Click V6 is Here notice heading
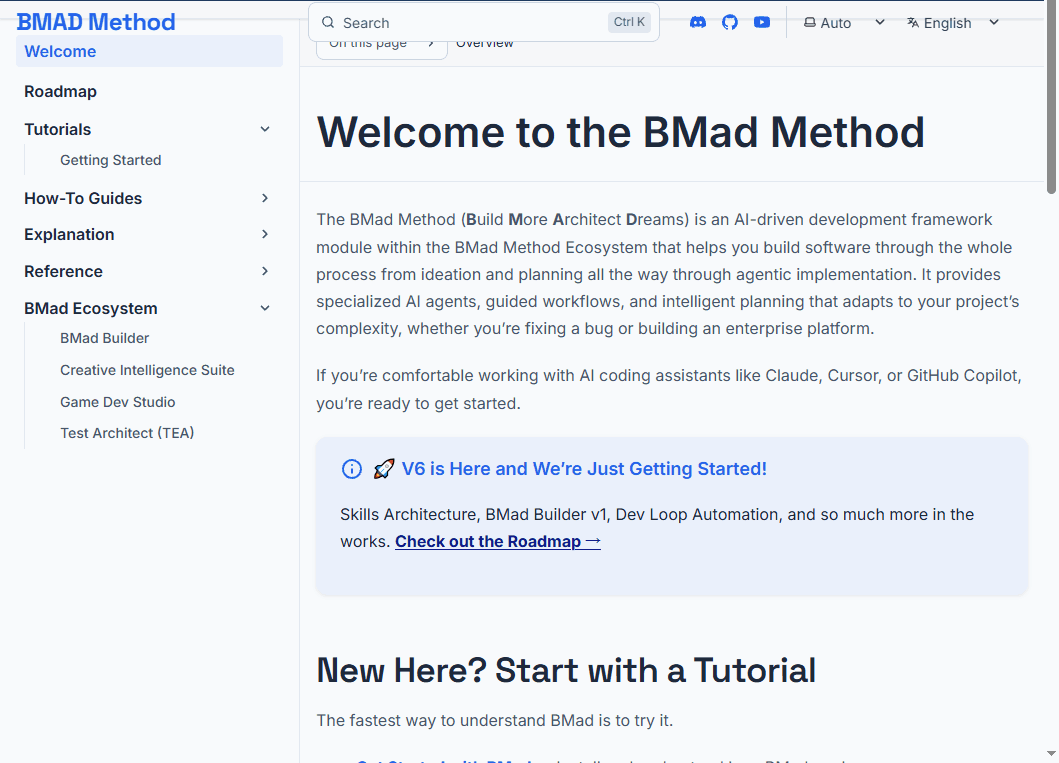Viewport: 1059px width, 763px height. click(584, 469)
